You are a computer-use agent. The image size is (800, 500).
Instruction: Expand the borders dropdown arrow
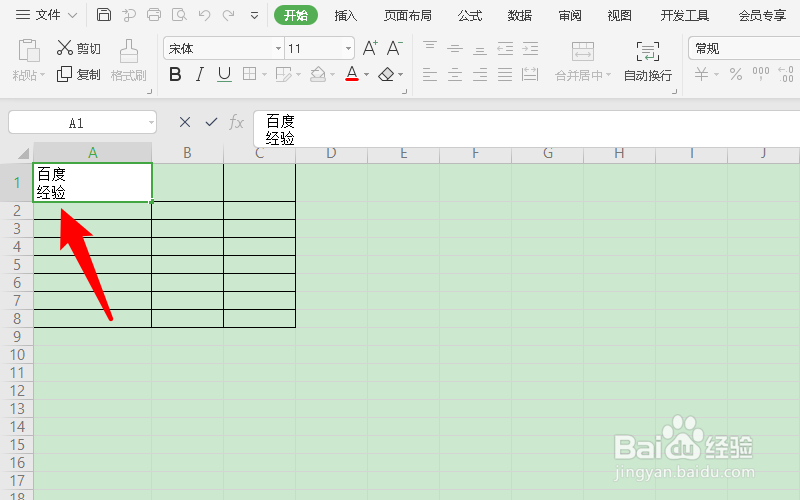tap(264, 74)
